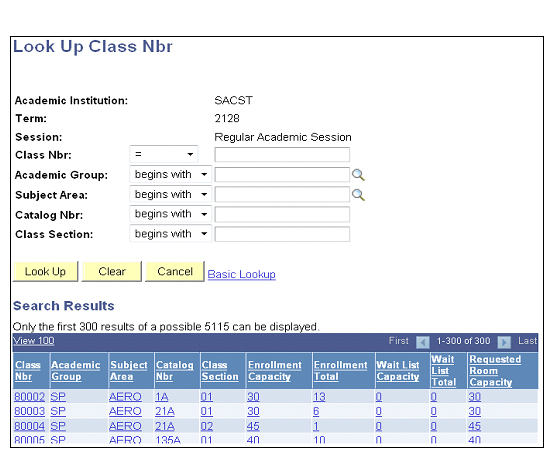
Task: Click enrollment total 6
Action: [316, 411]
